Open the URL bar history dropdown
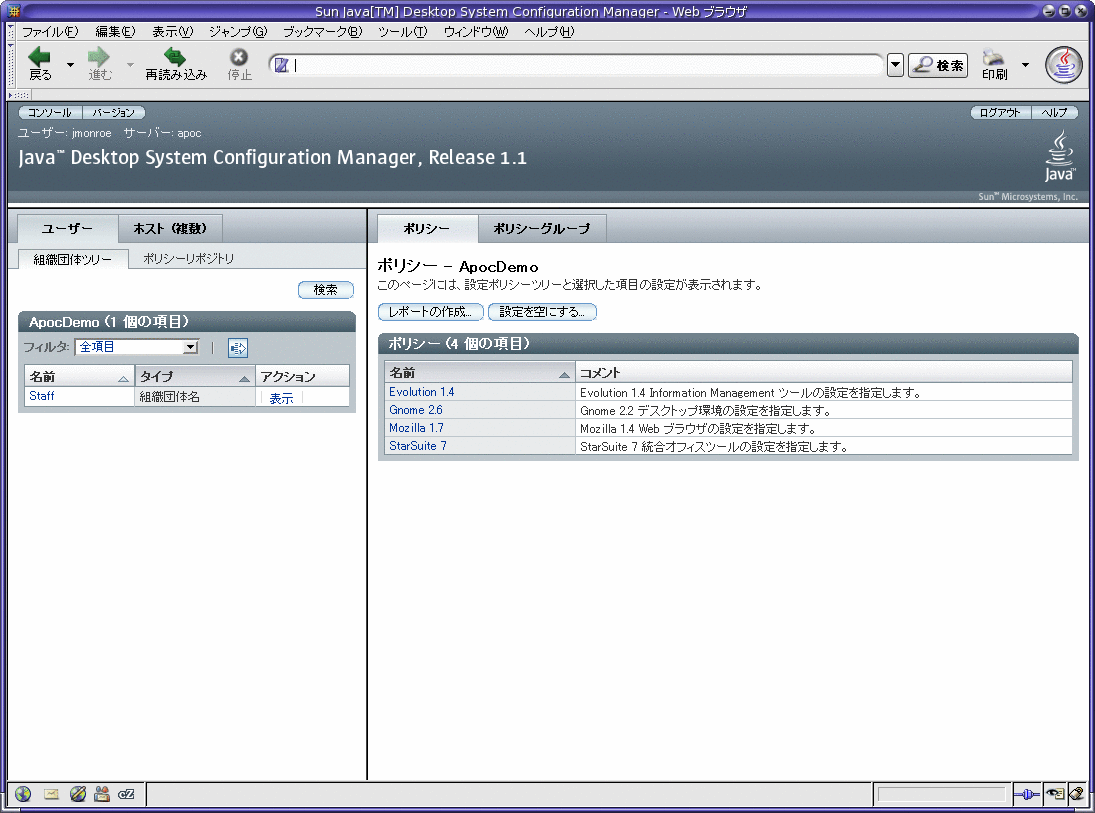The height and width of the screenshot is (813, 1095). pos(895,65)
